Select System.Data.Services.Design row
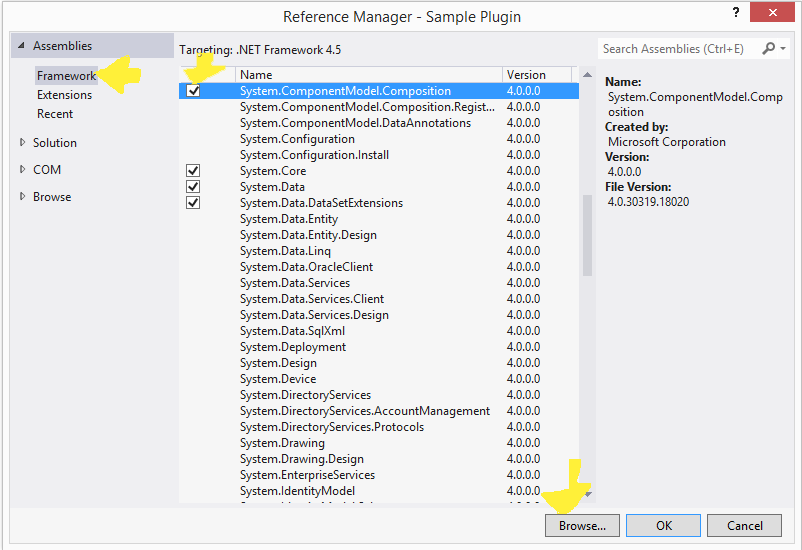 point(379,315)
